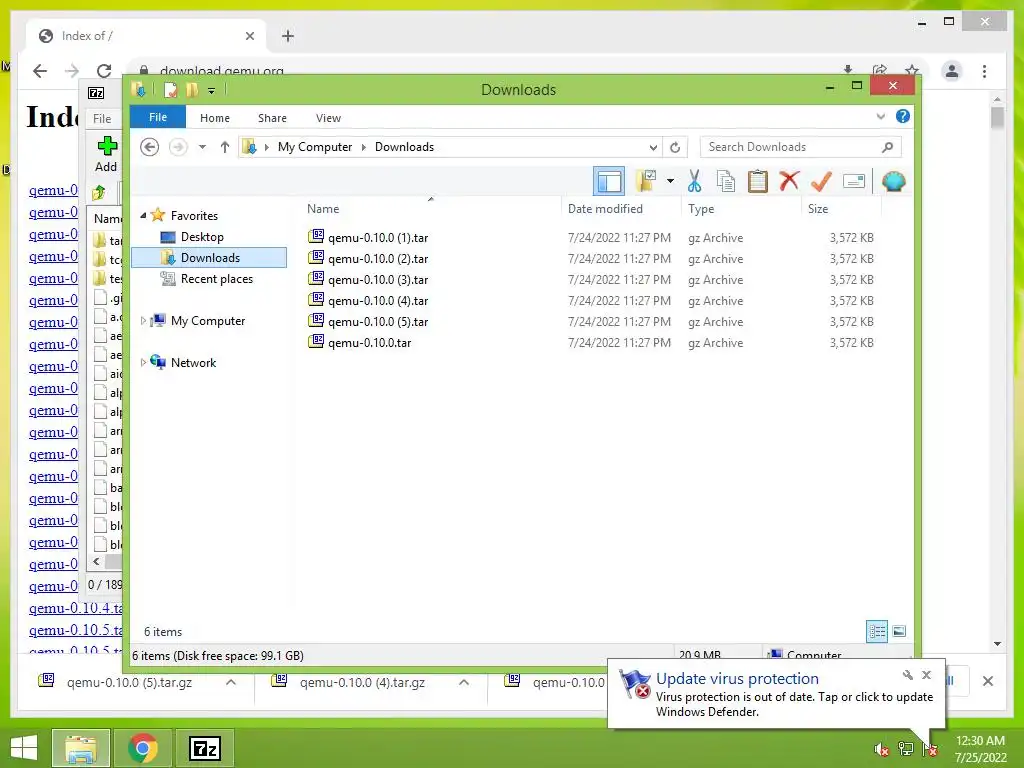Open a new Chrome tab
Viewport: 1024px width, 768px height.
[x=288, y=36]
